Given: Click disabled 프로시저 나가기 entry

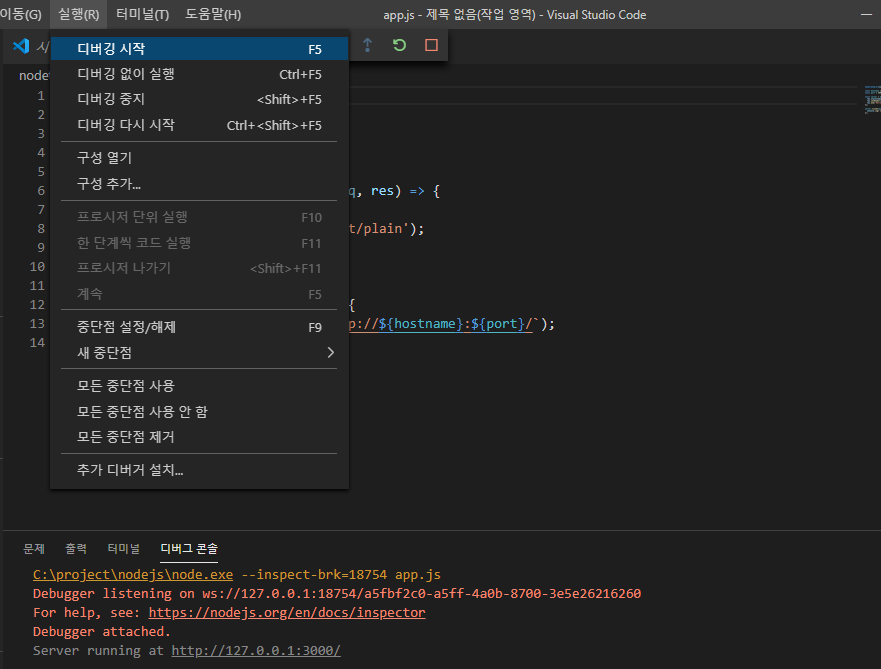Looking at the screenshot, I should pyautogui.click(x=199, y=268).
